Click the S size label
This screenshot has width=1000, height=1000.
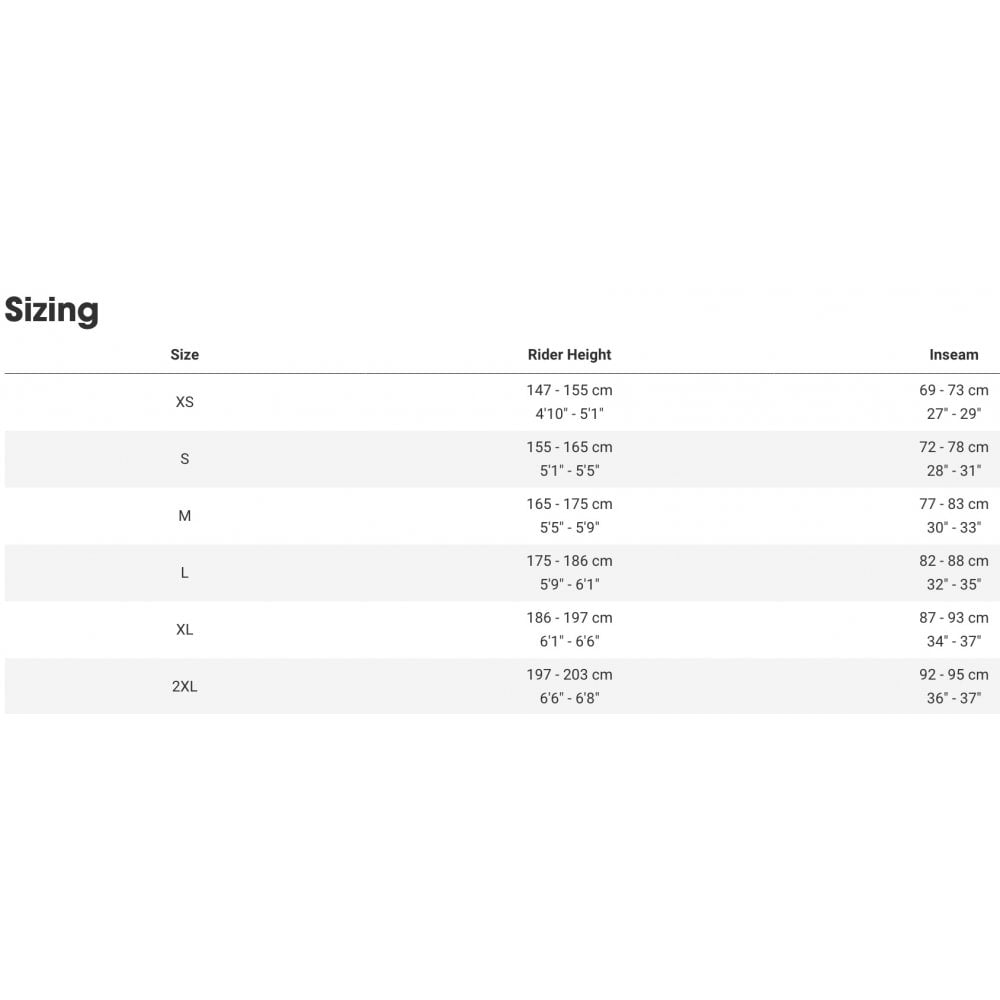pyautogui.click(x=185, y=459)
